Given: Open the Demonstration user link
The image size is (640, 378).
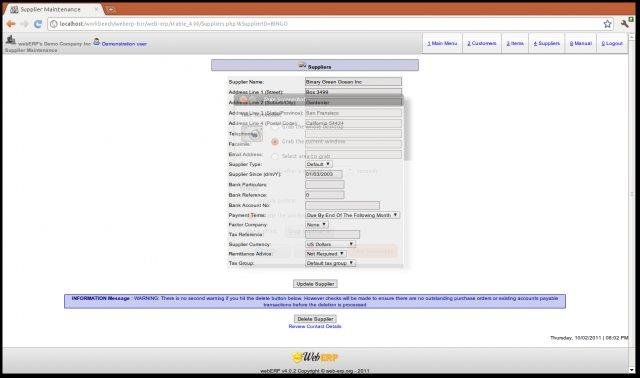Looking at the screenshot, I should point(124,44).
